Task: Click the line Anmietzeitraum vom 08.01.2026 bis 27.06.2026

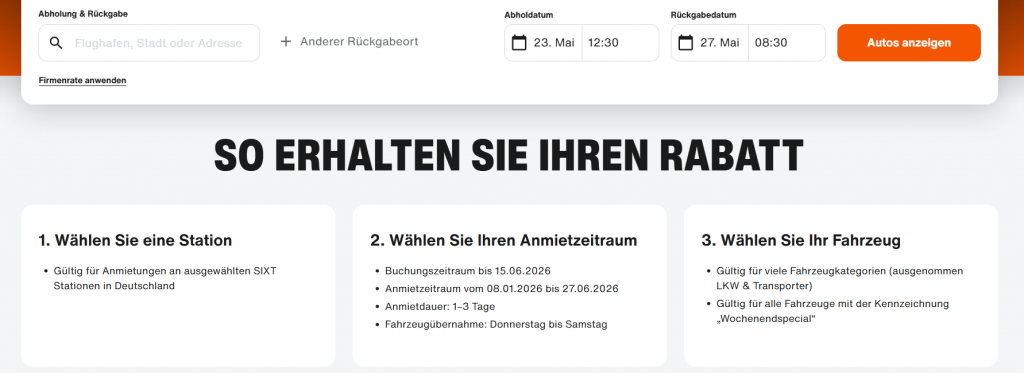Action: (502, 289)
